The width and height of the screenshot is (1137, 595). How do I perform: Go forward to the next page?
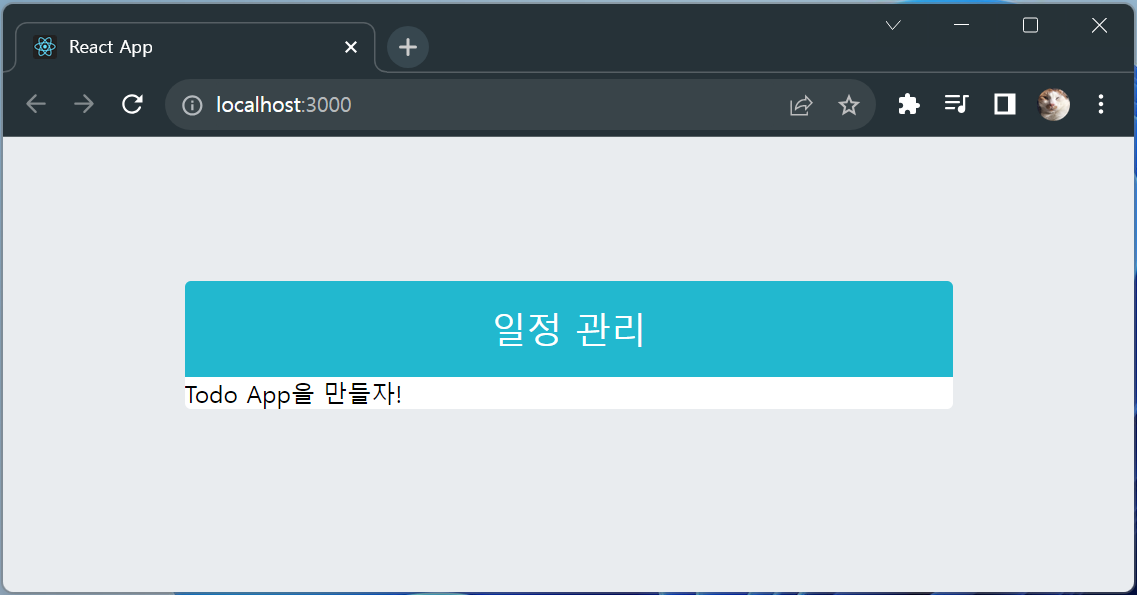[83, 104]
